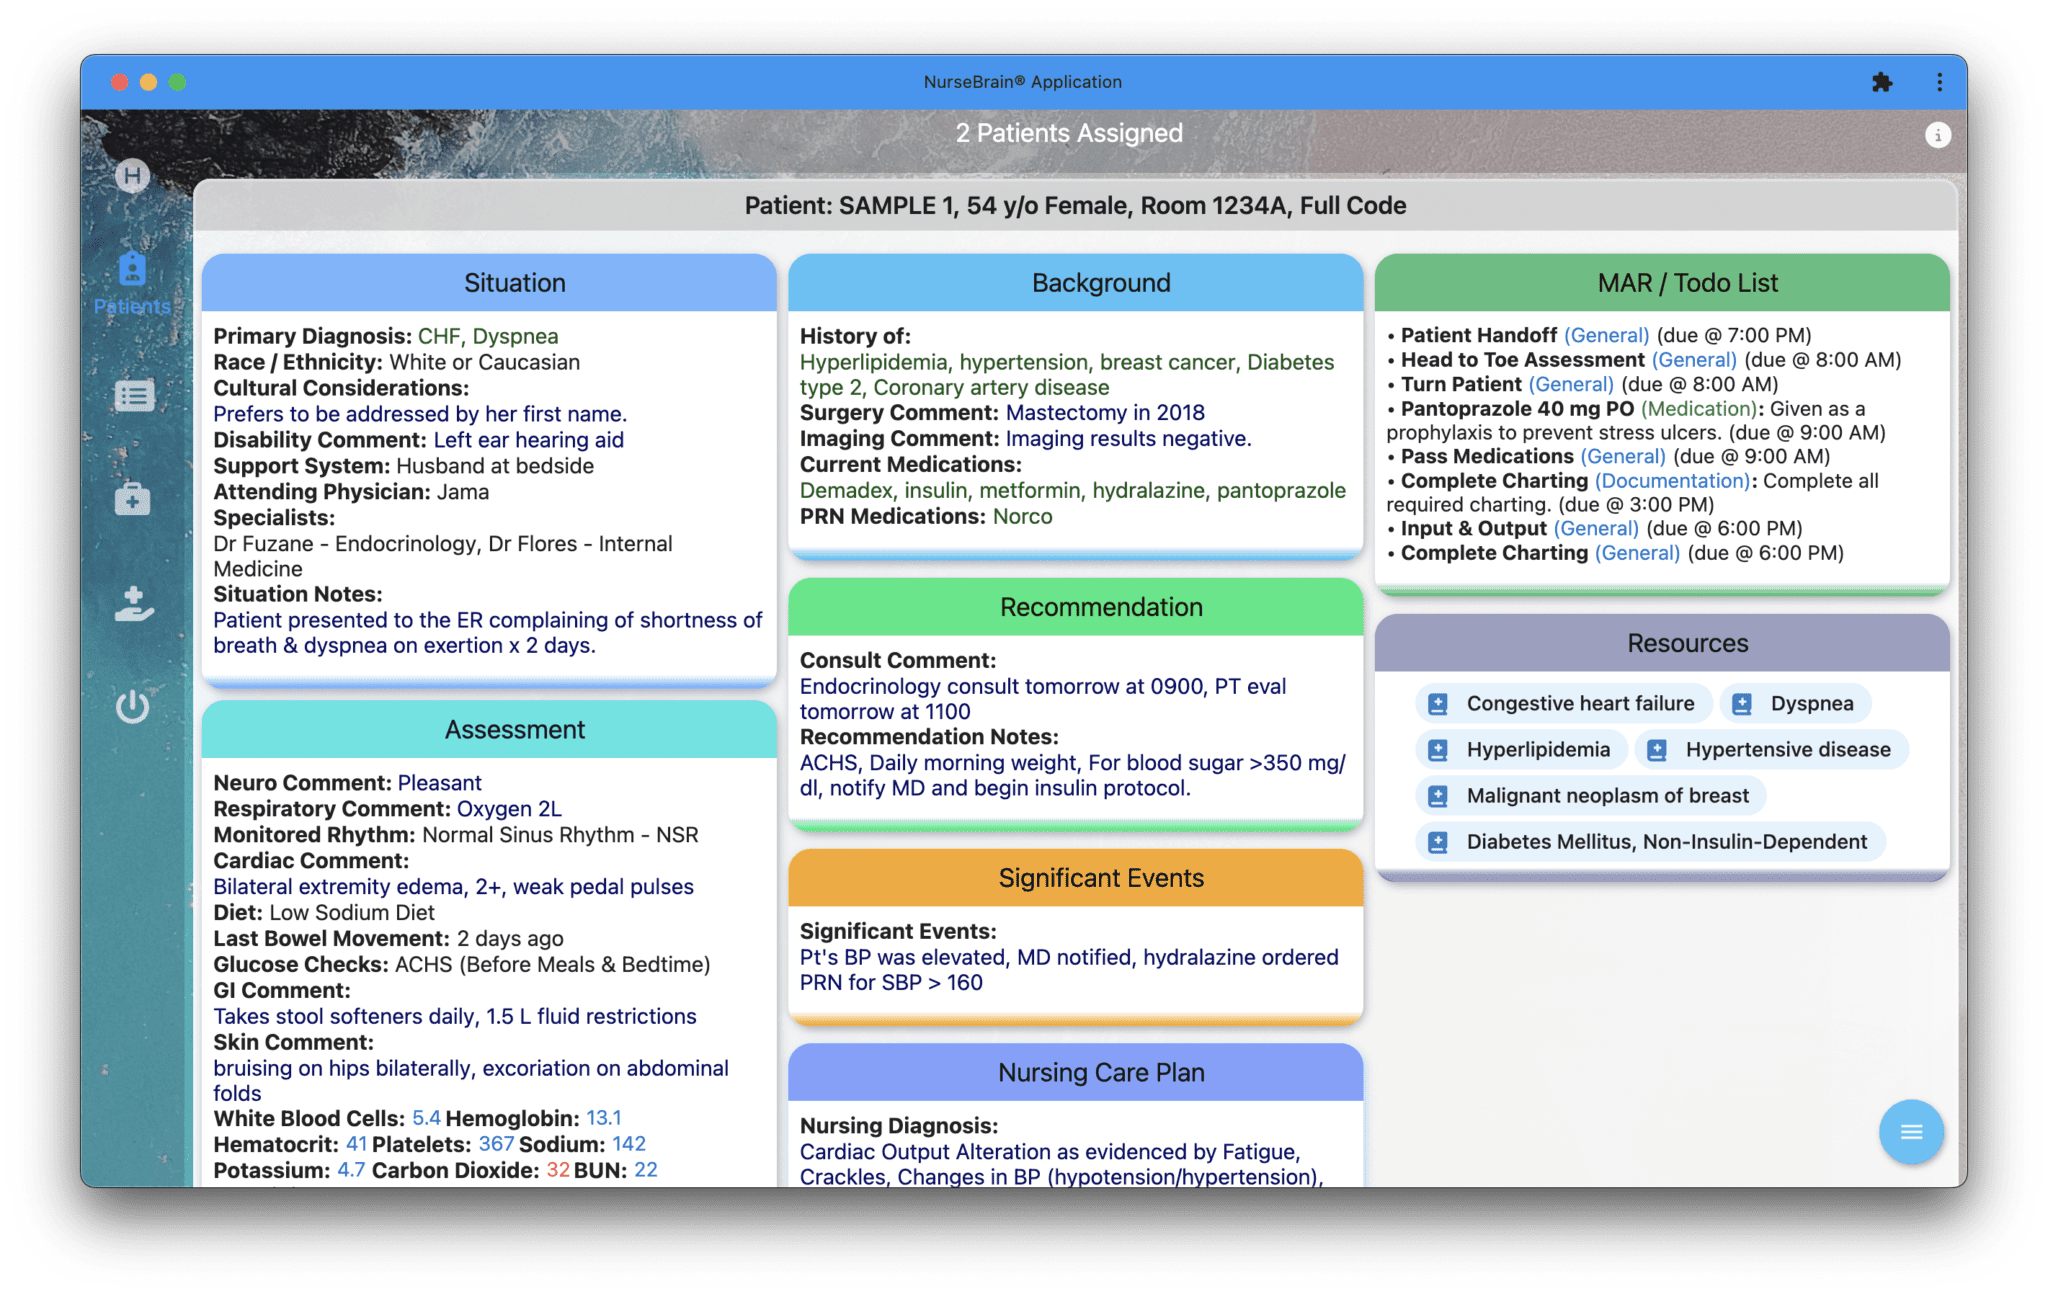Select the Patient Handoff todo item
Image resolution: width=2048 pixels, height=1294 pixels.
click(x=1599, y=336)
